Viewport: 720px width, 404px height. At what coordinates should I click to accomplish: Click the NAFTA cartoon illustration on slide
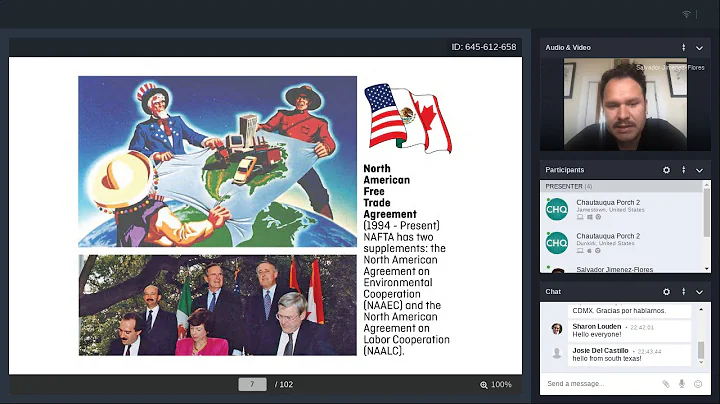point(217,162)
